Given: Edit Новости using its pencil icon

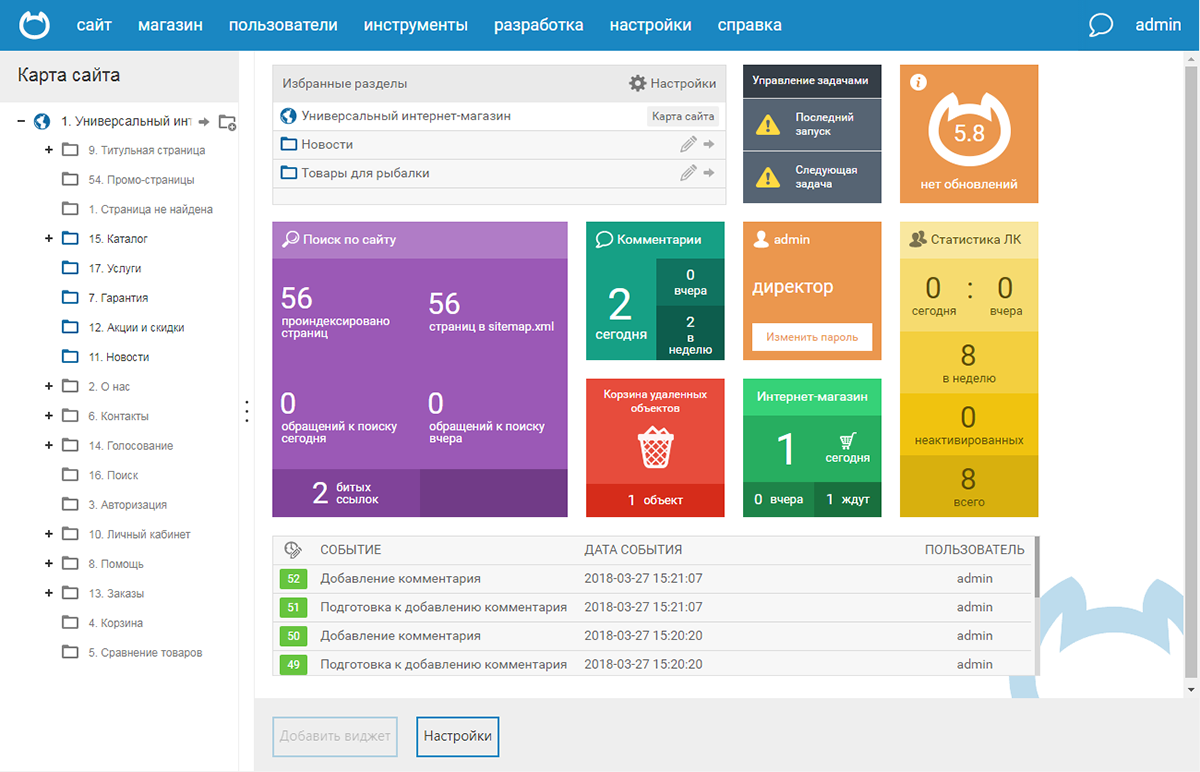Looking at the screenshot, I should tap(688, 144).
